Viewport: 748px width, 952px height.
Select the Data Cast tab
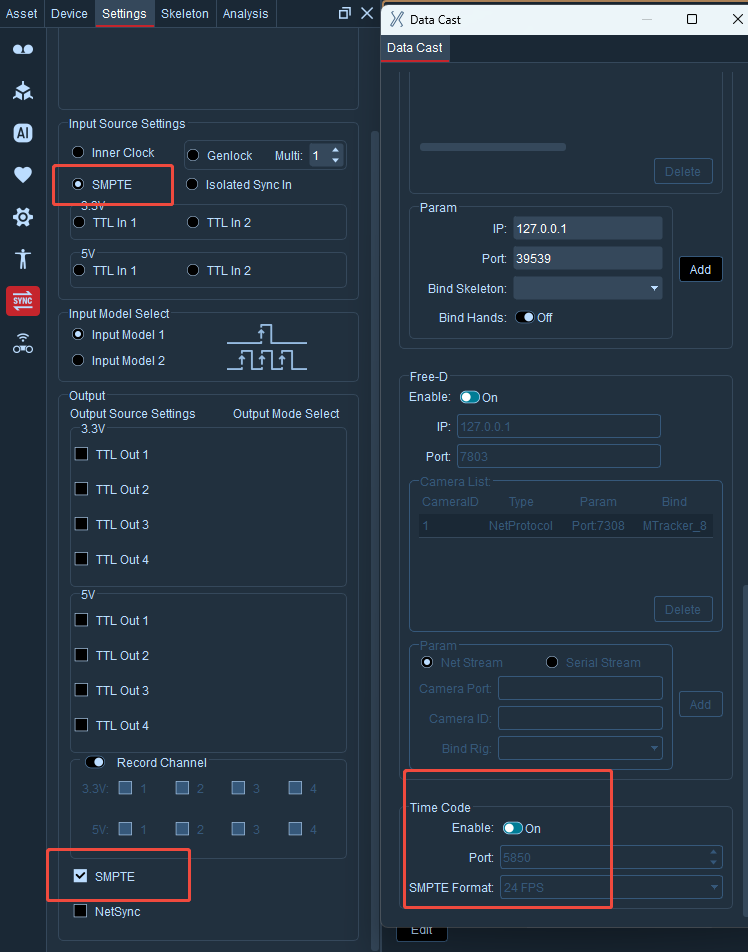point(415,48)
